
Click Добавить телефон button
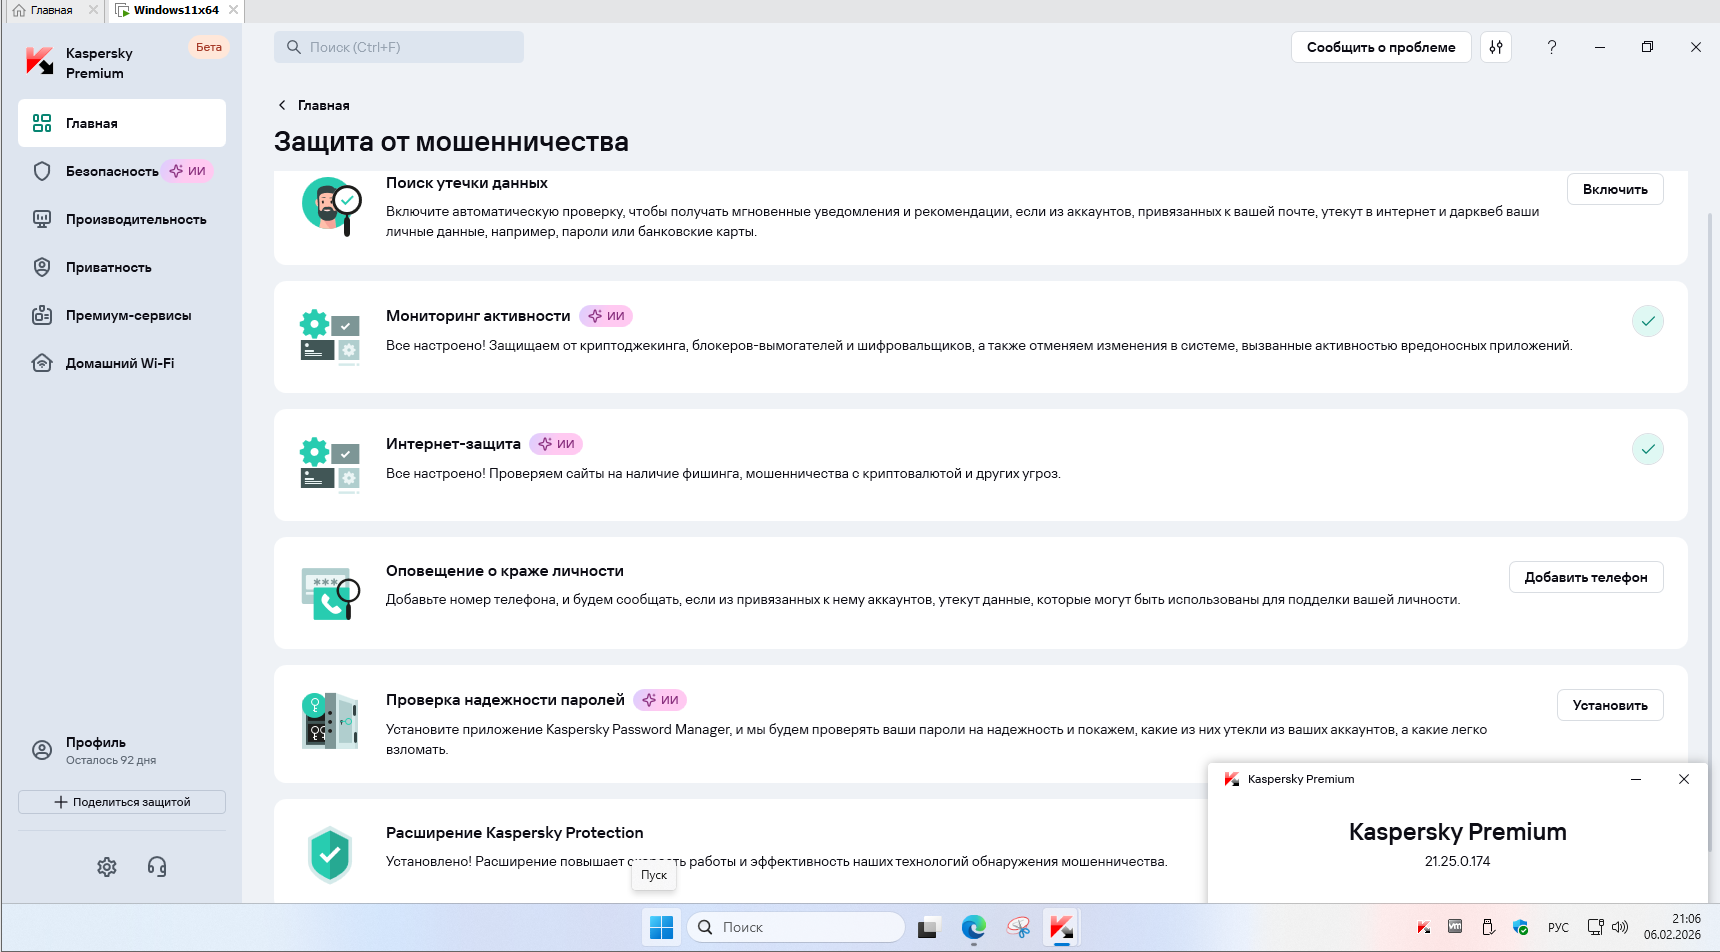coord(1586,577)
